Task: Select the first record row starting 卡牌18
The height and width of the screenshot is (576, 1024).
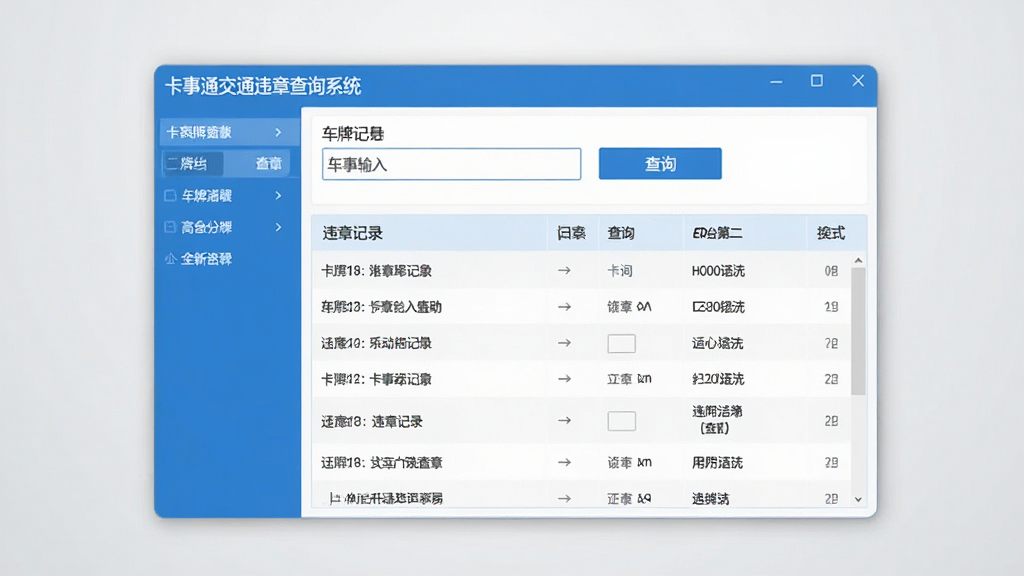Action: coord(581,270)
